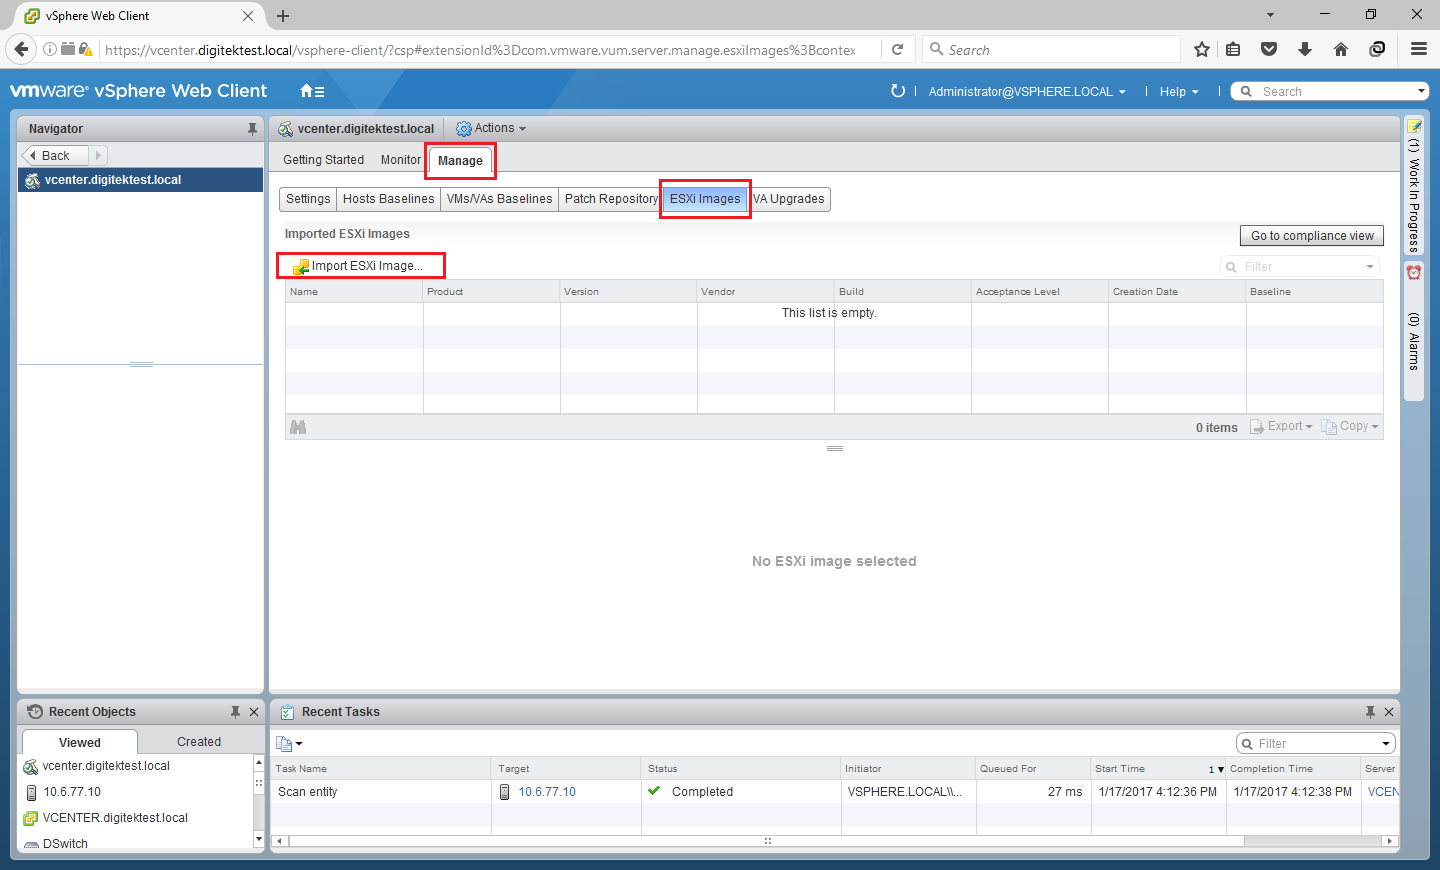The width and height of the screenshot is (1440, 870).
Task: Reload the browser page
Action: [898, 49]
